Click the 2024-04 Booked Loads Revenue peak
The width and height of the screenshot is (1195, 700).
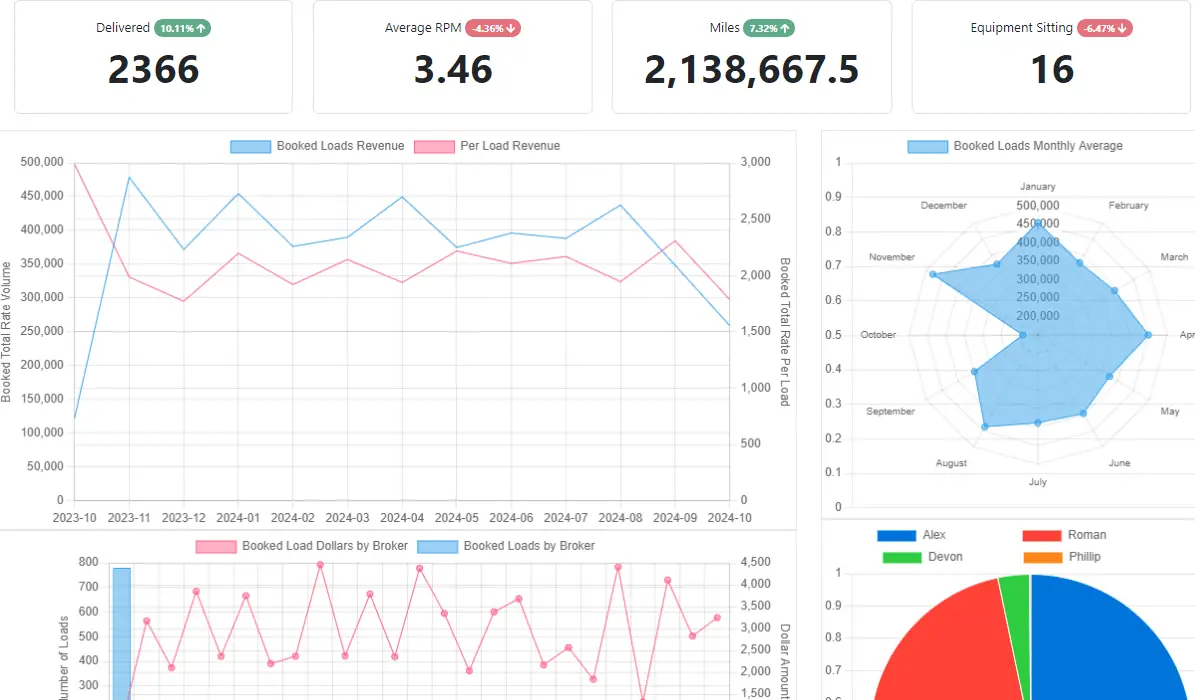coord(402,197)
